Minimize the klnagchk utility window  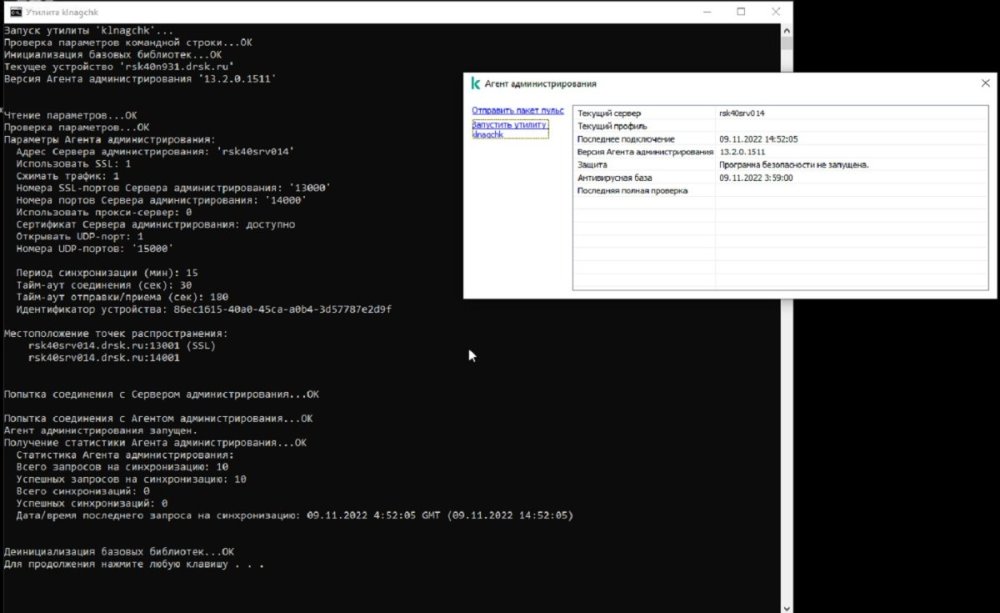[x=707, y=11]
